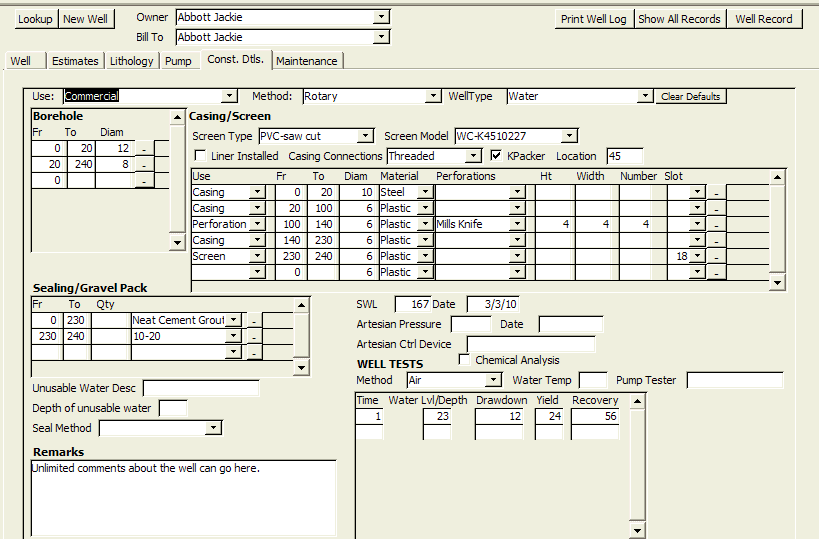Open Material dropdown showing Steel
Image resolution: width=819 pixels, height=539 pixels.
click(x=426, y=192)
